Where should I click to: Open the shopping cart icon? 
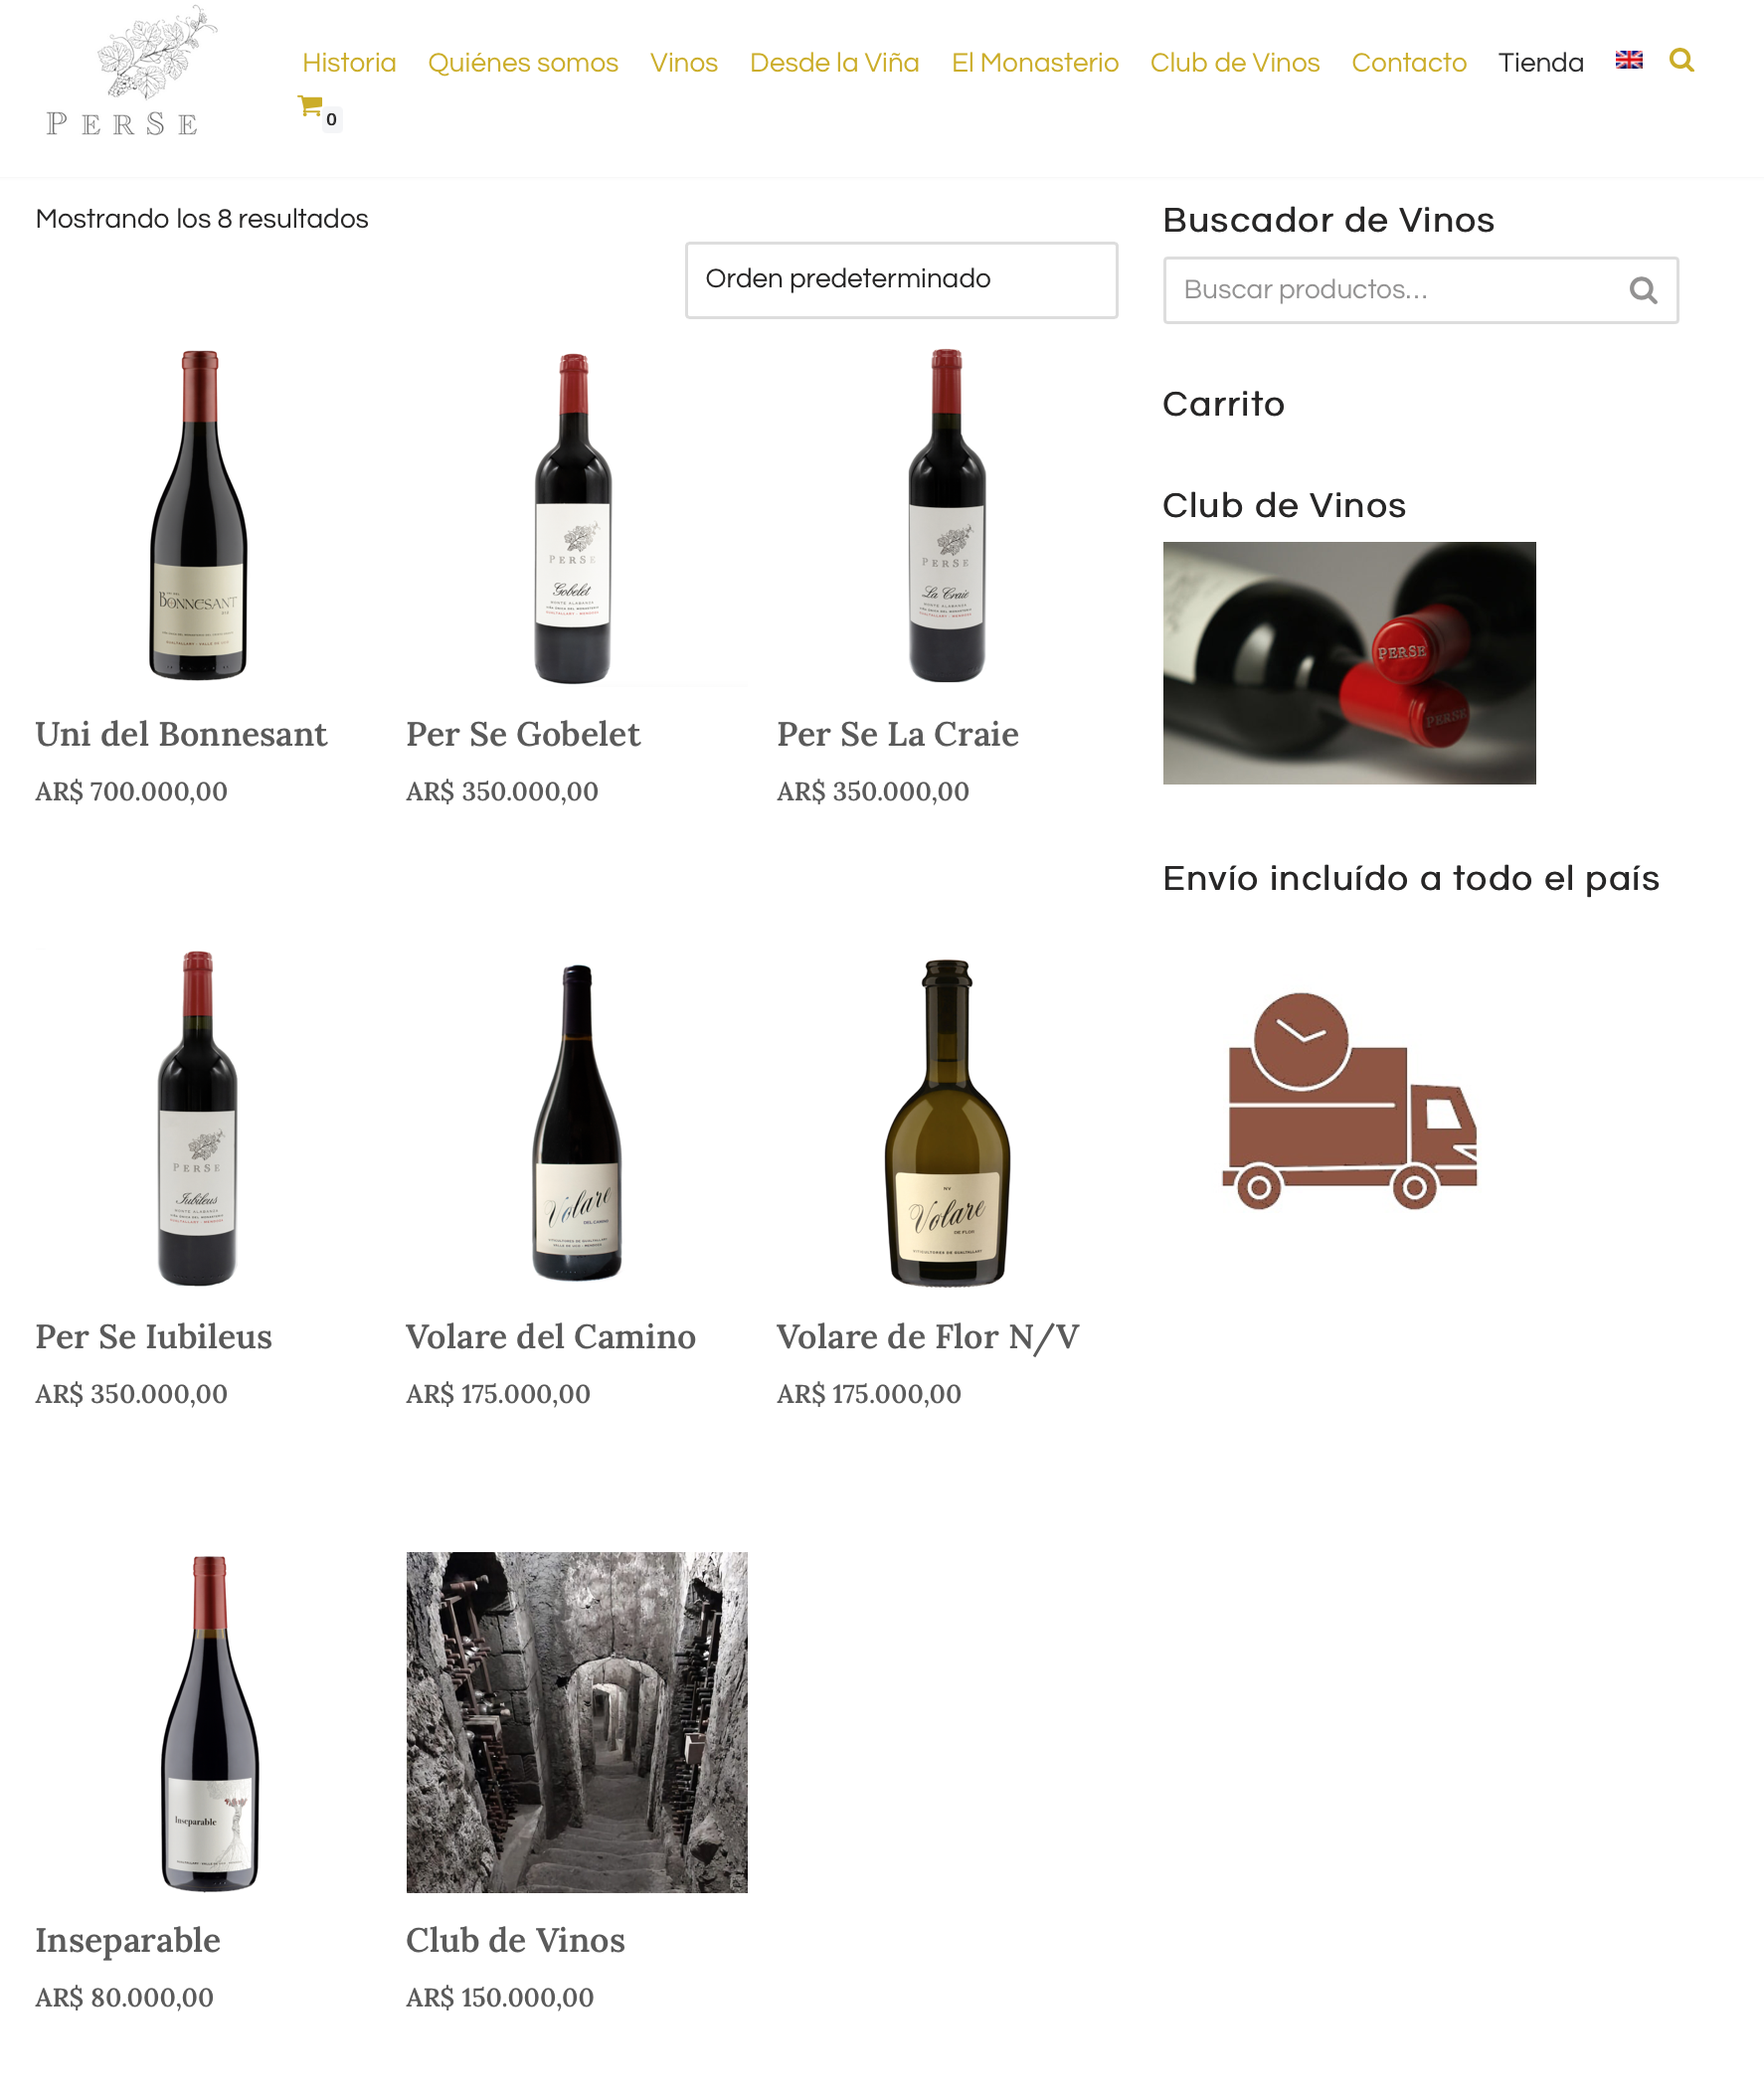click(311, 106)
